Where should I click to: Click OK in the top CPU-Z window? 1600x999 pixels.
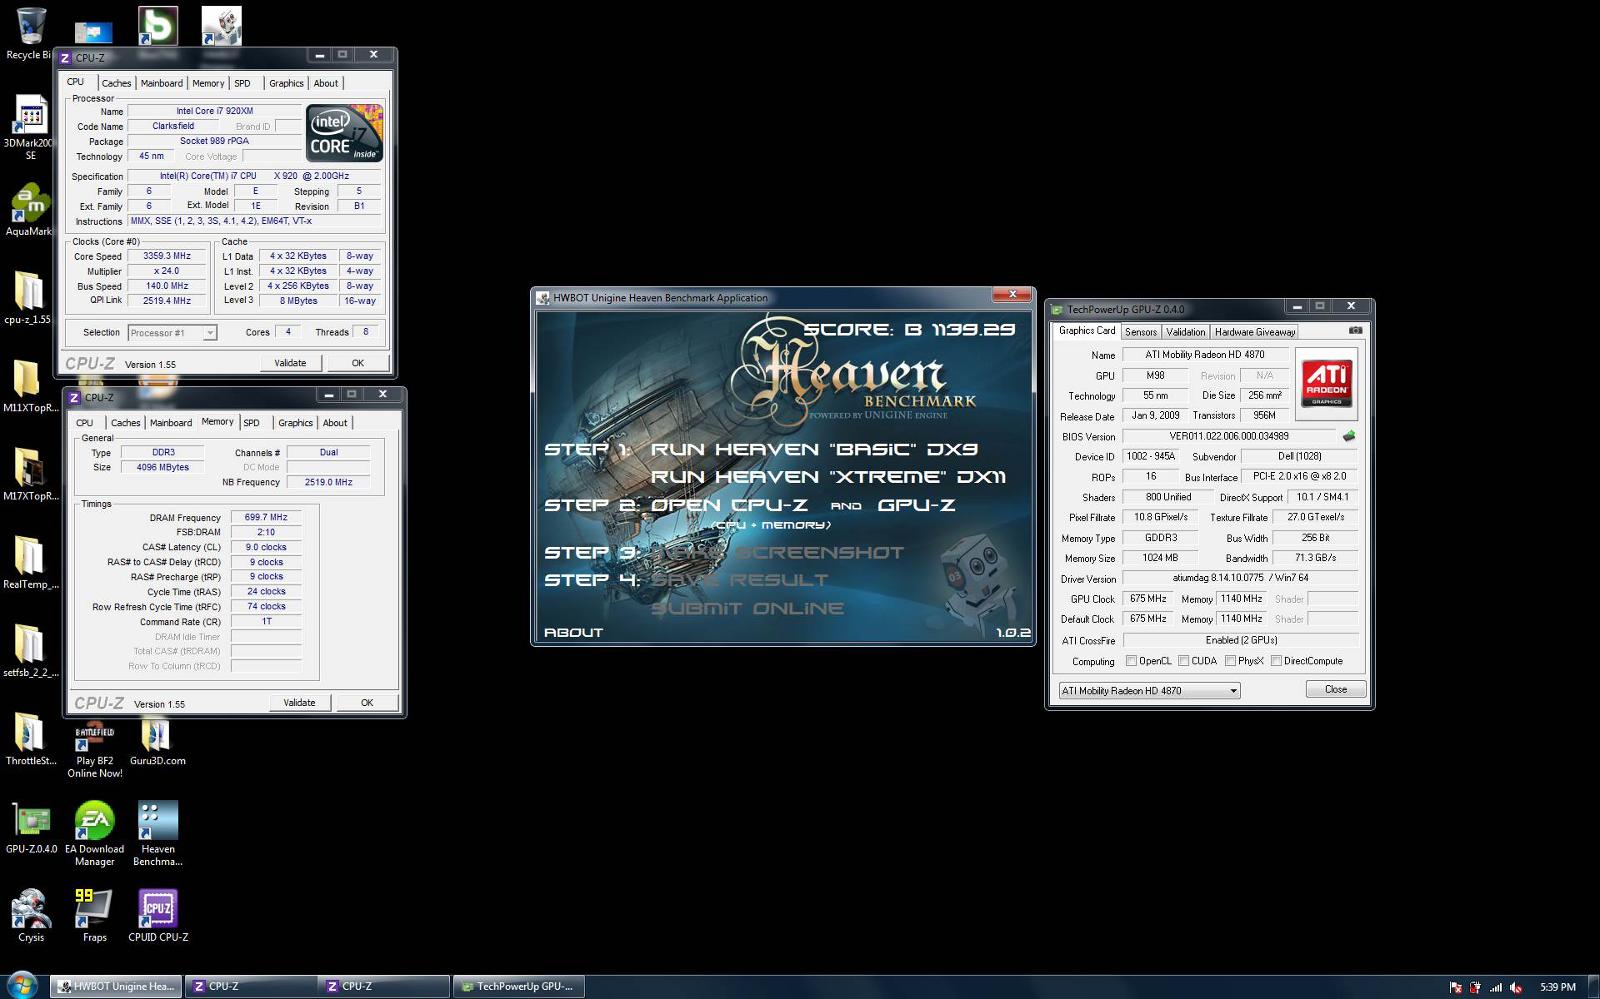358,363
